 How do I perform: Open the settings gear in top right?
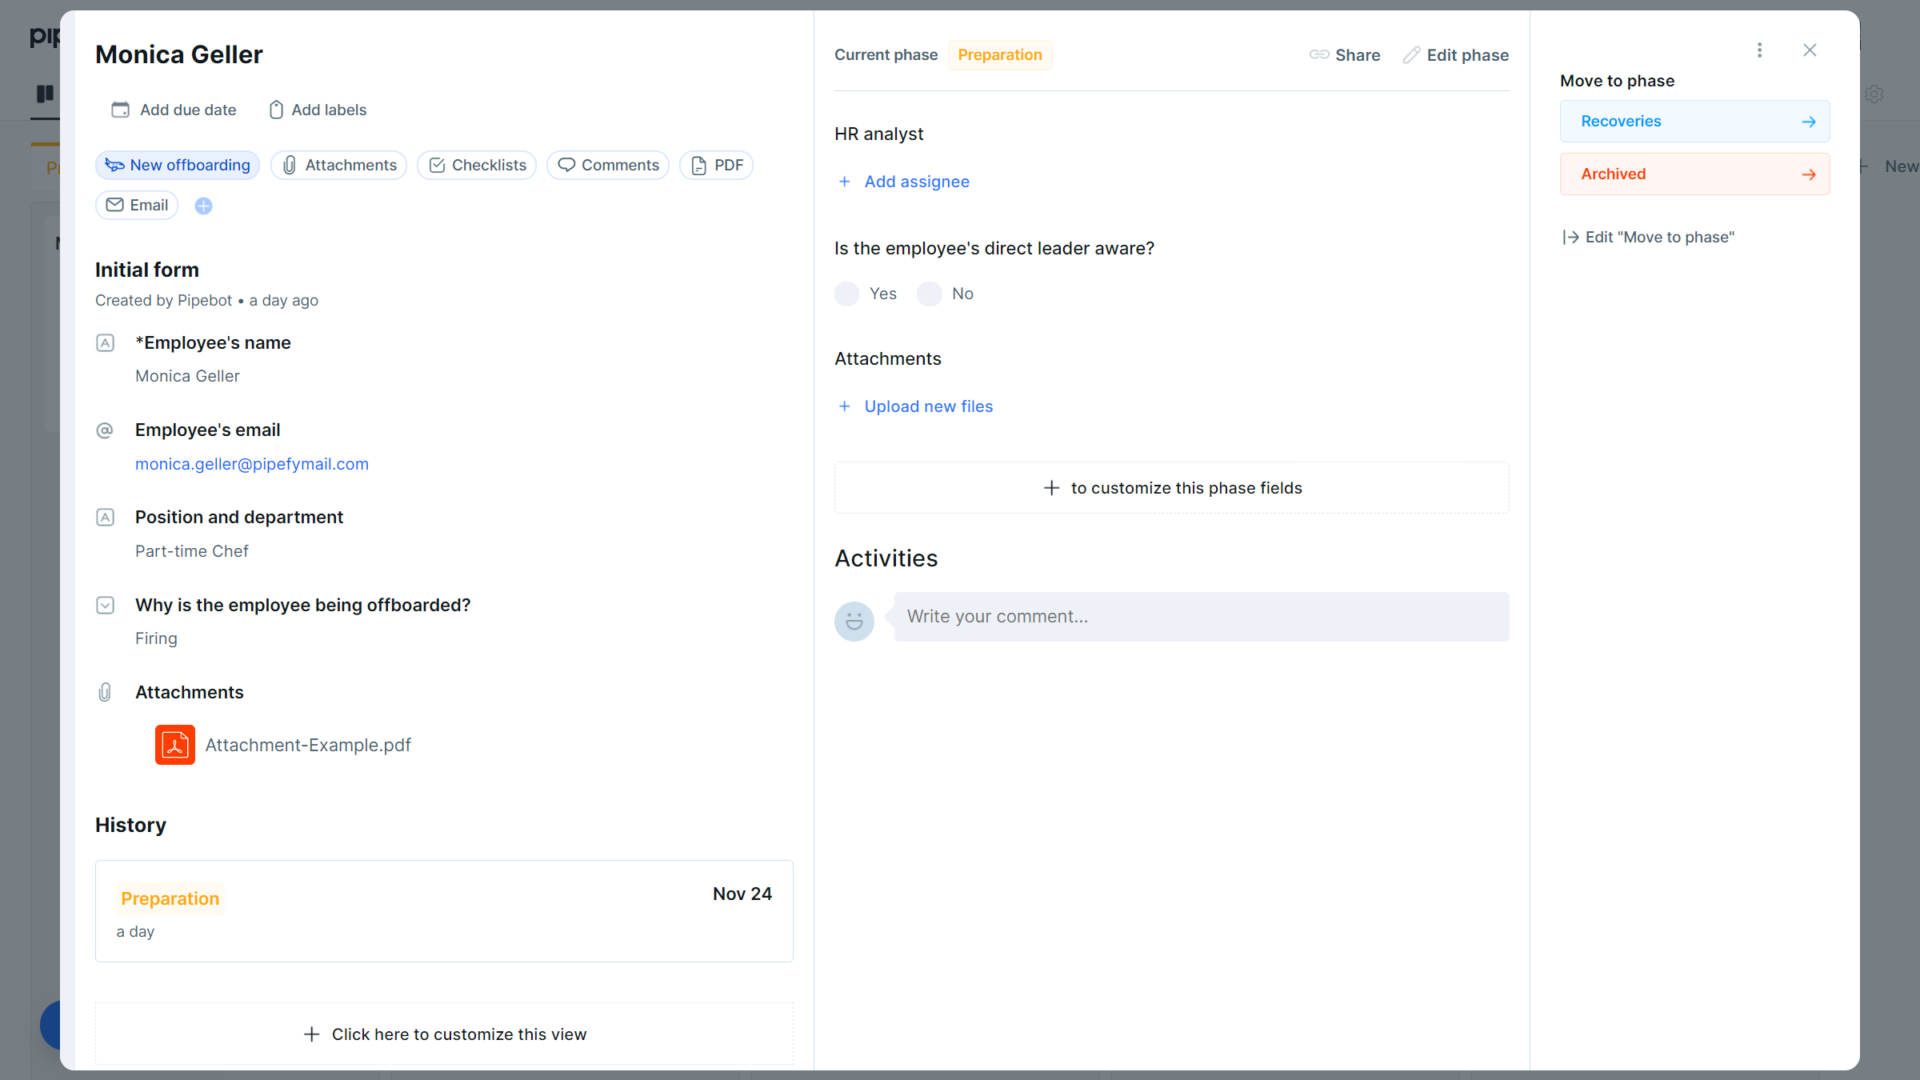pyautogui.click(x=1875, y=94)
